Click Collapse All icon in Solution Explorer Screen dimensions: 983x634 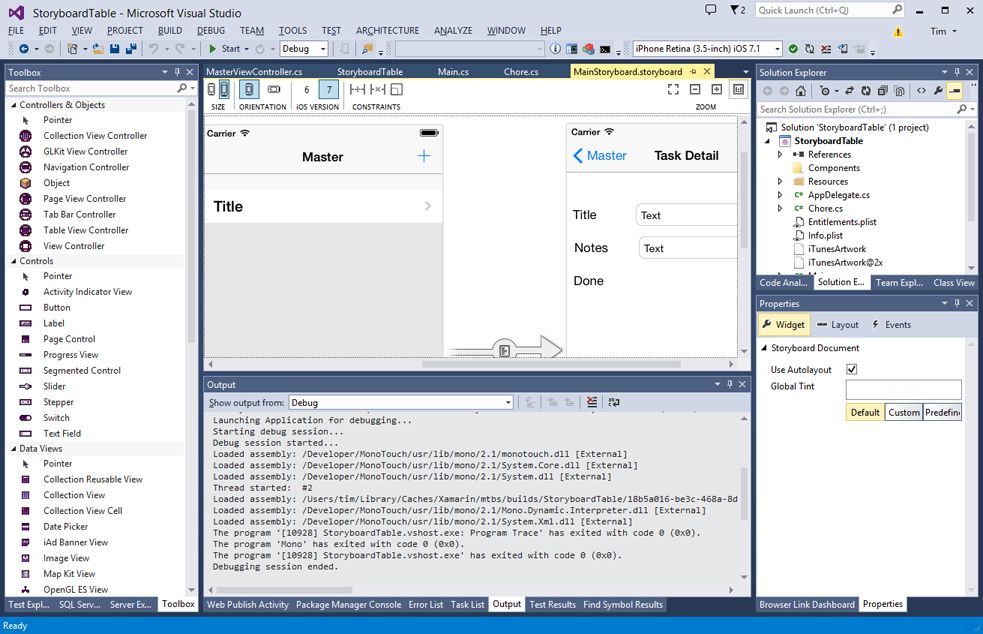(883, 91)
